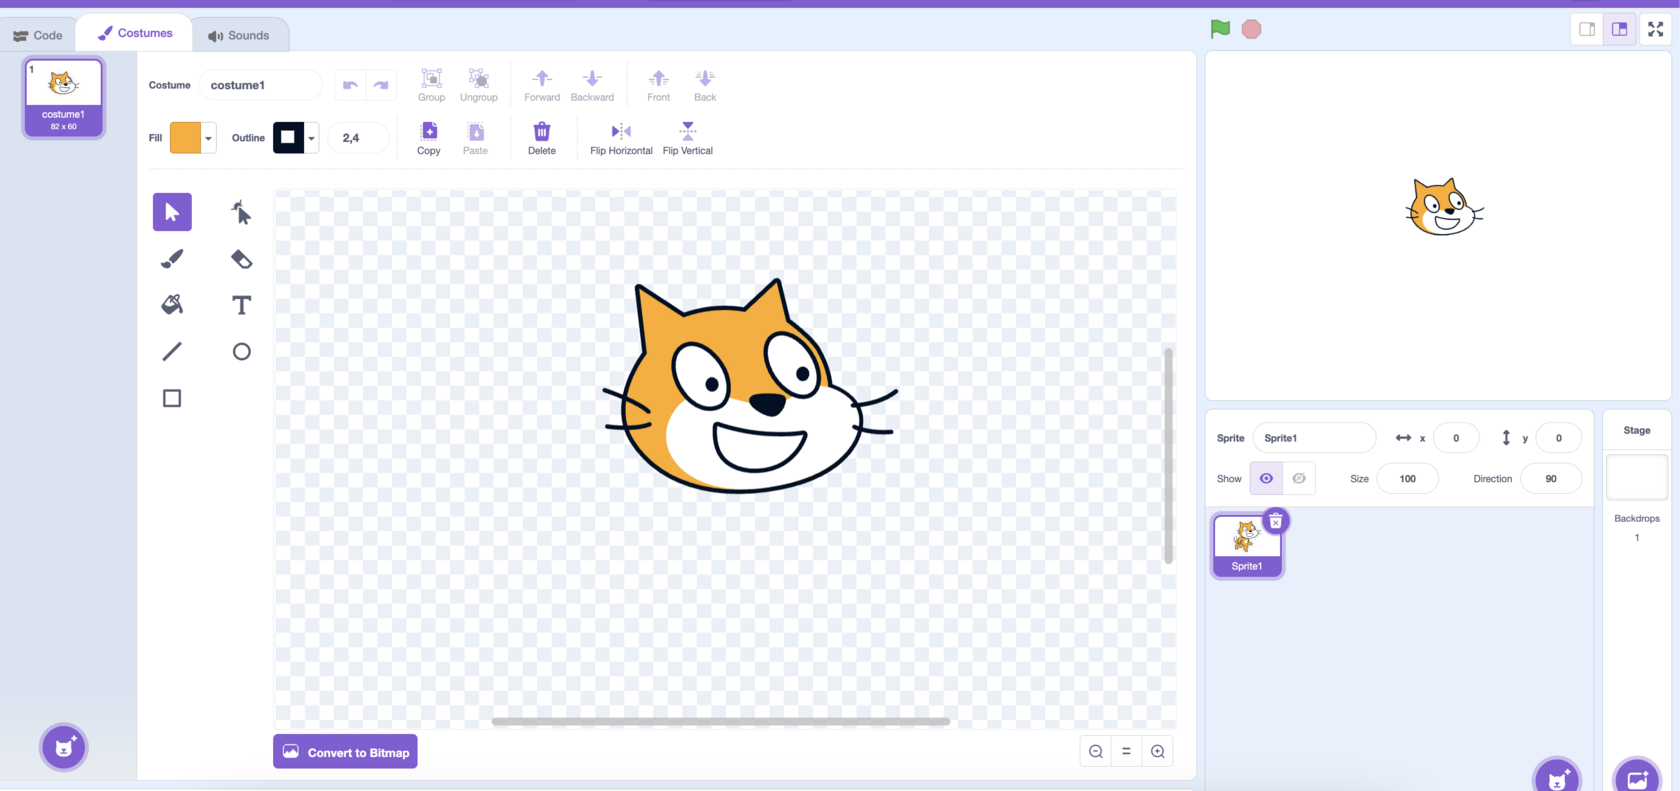Send selection to Back
The height and width of the screenshot is (791, 1680).
pos(705,85)
